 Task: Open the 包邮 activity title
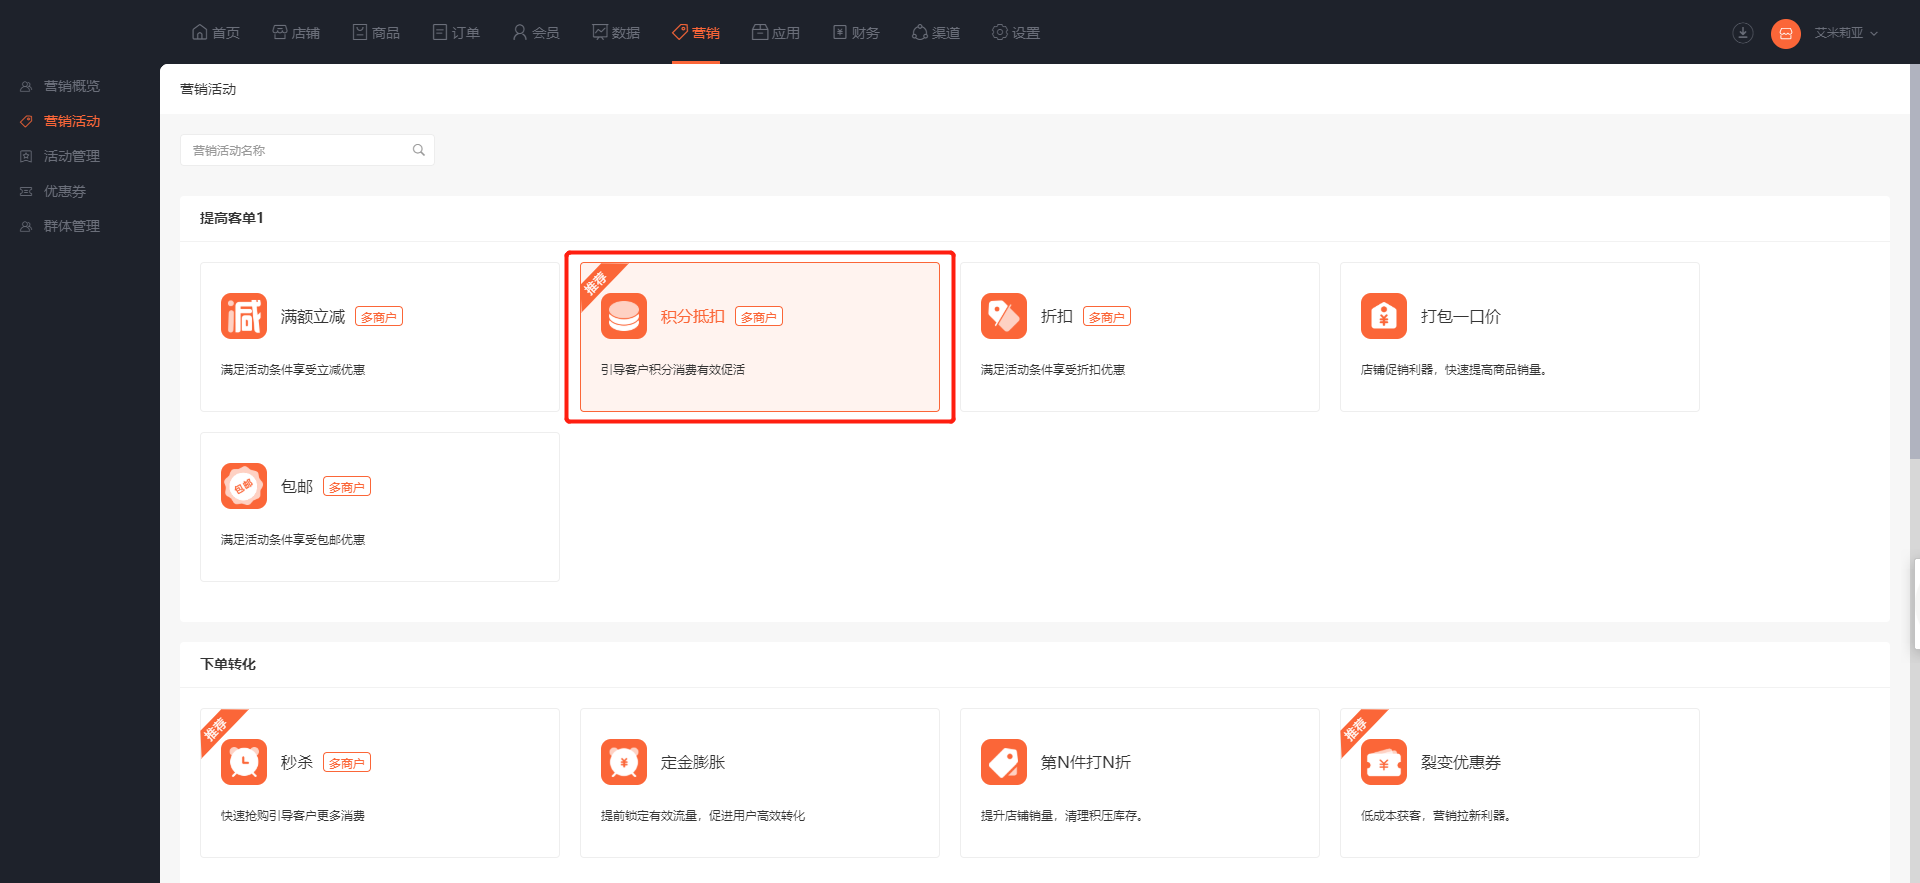point(297,486)
